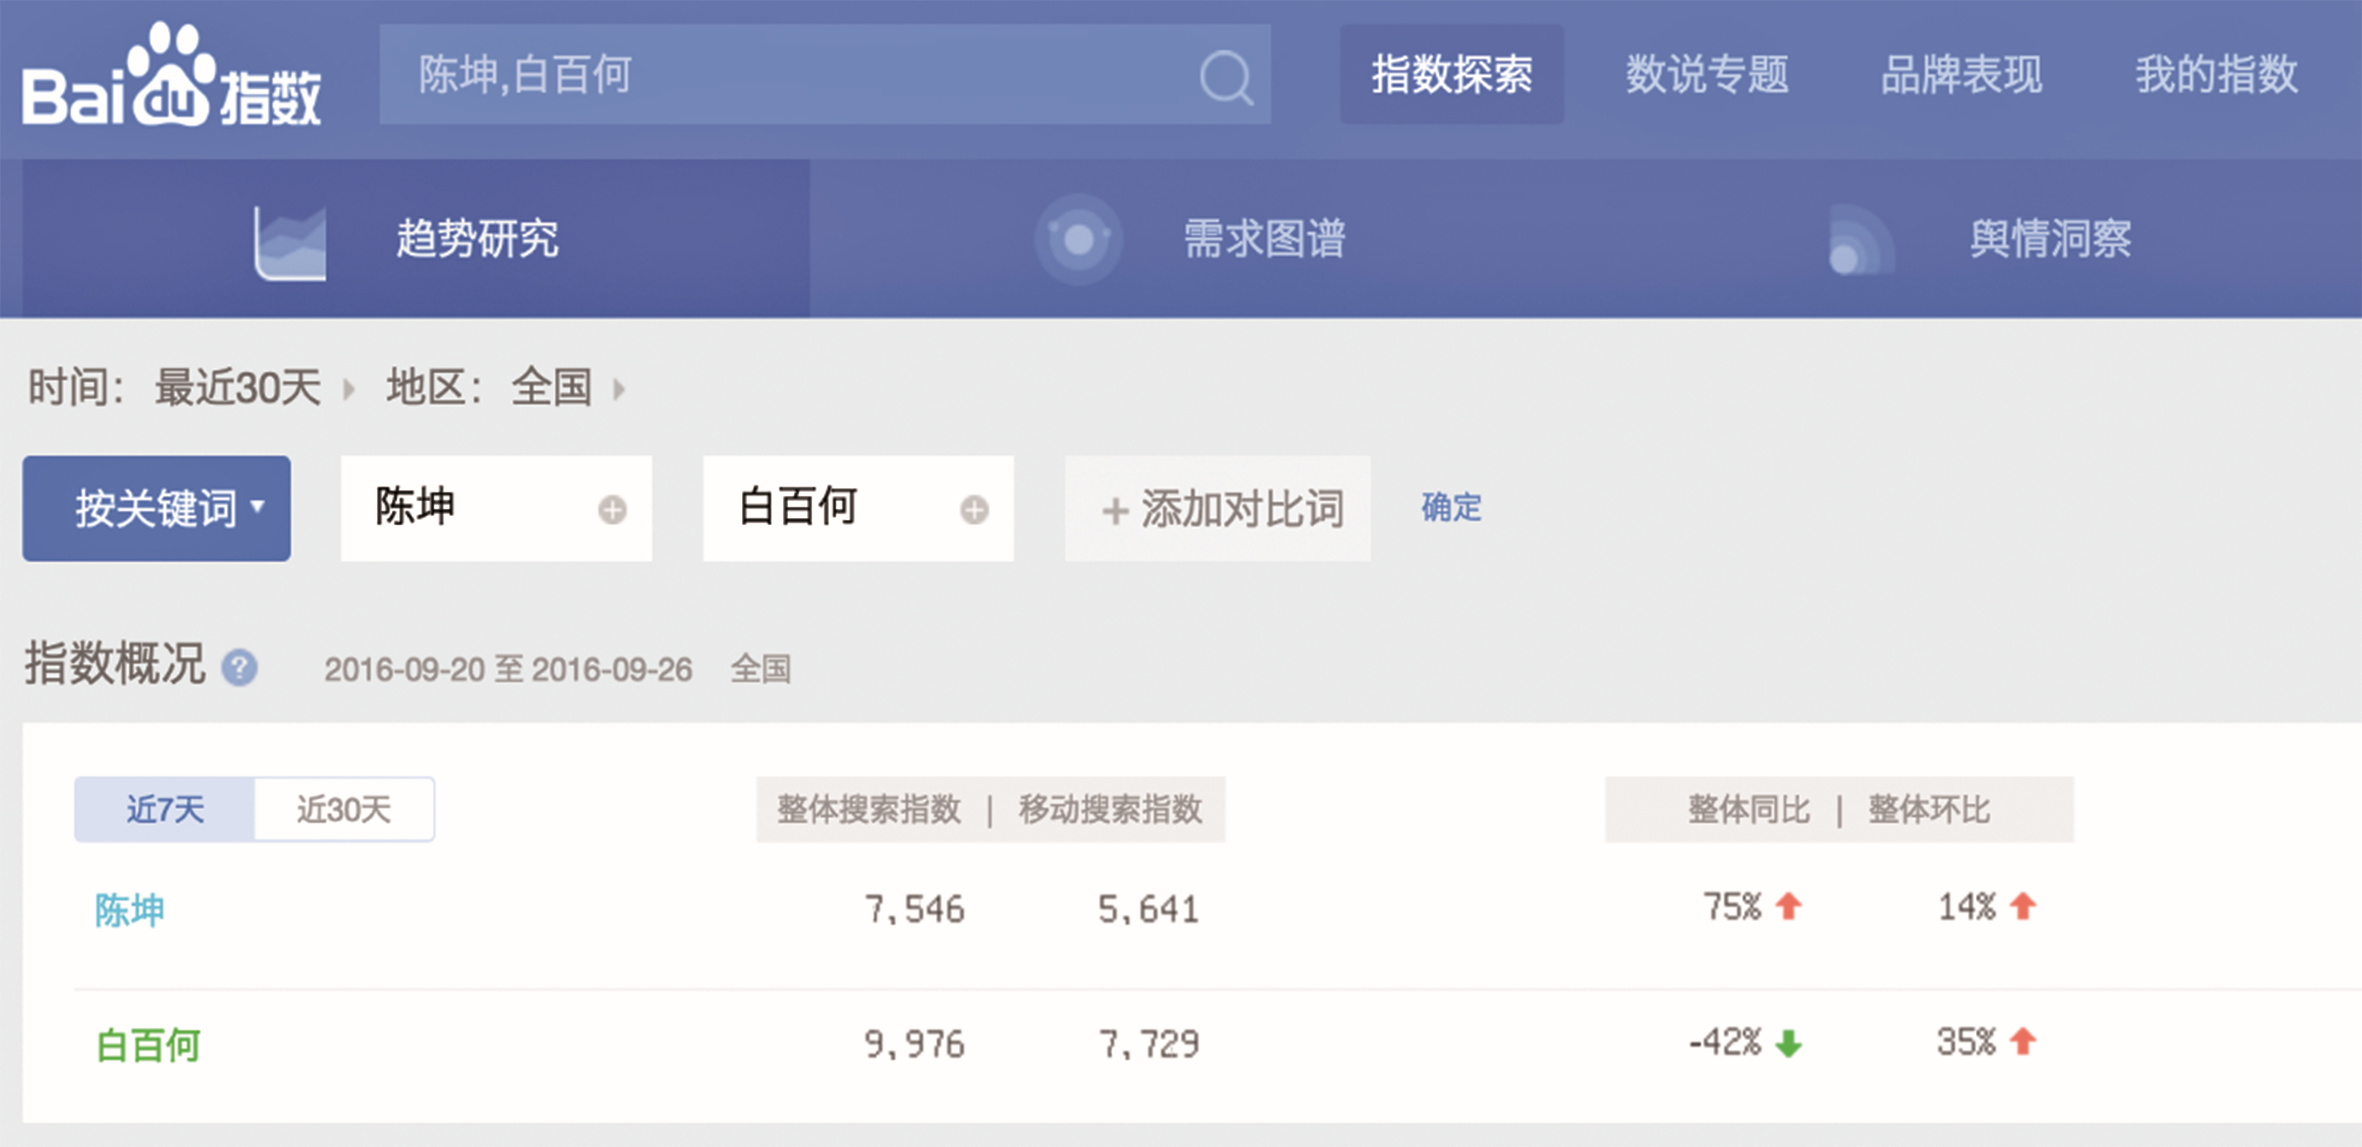Expand the 全国 region dropdown
Image resolution: width=2362 pixels, height=1147 pixels.
[x=567, y=388]
